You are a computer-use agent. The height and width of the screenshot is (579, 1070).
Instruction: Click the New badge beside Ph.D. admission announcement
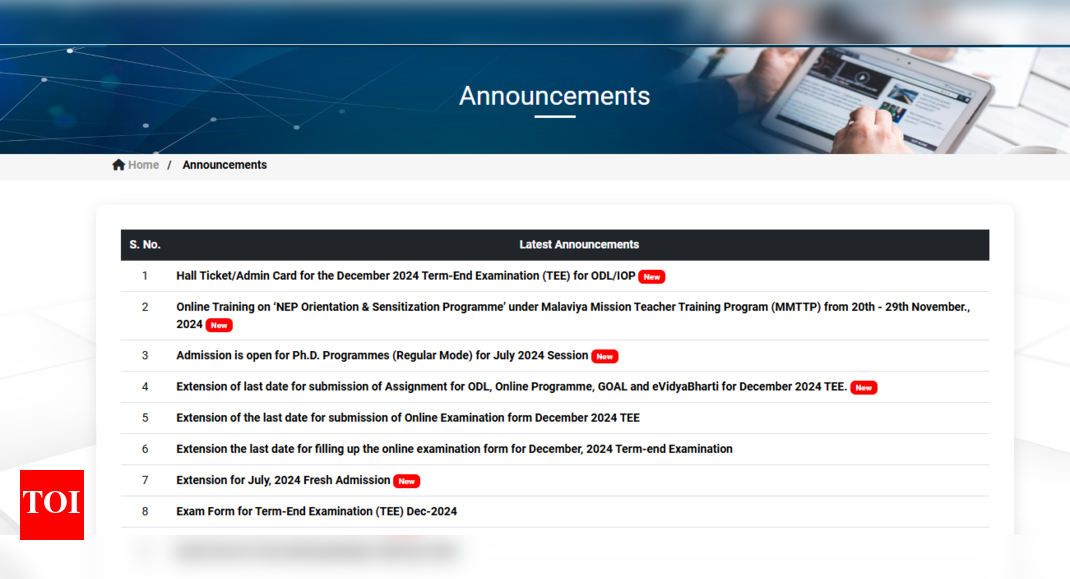point(605,356)
